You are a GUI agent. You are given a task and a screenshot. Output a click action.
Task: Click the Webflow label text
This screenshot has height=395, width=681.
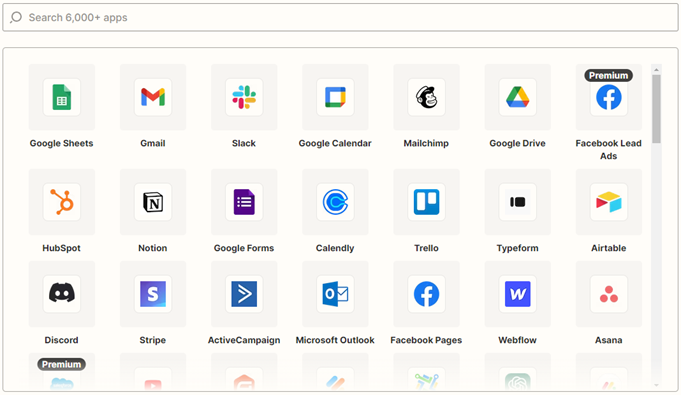(517, 340)
